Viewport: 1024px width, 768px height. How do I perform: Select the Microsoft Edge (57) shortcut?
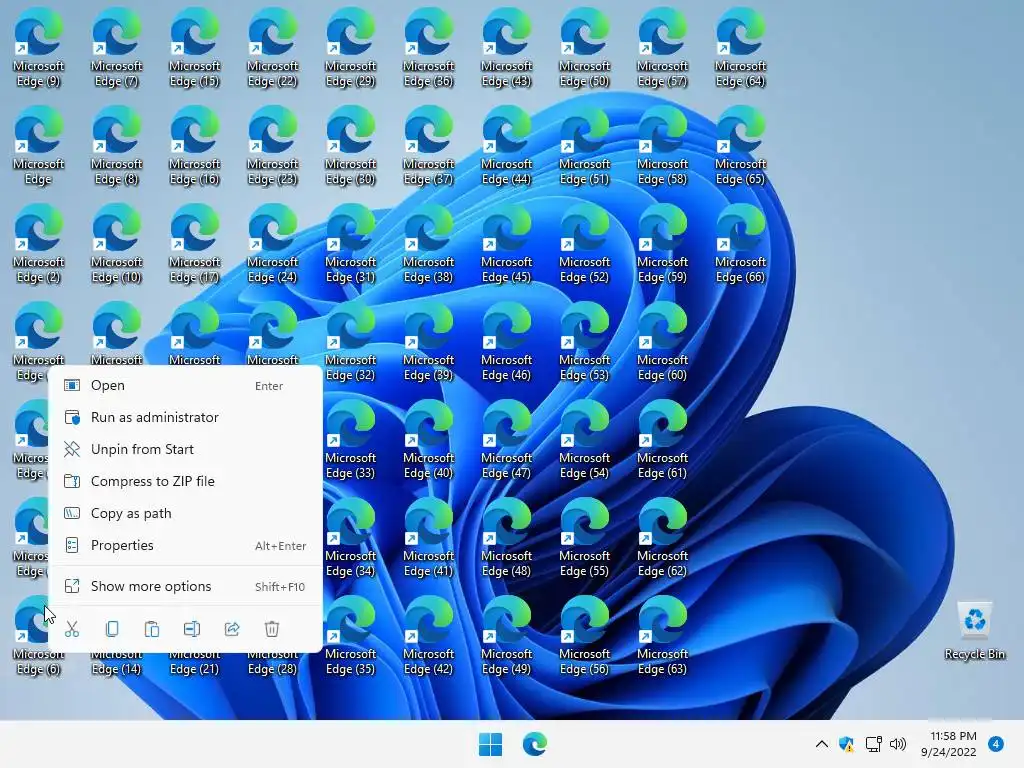pyautogui.click(x=662, y=48)
